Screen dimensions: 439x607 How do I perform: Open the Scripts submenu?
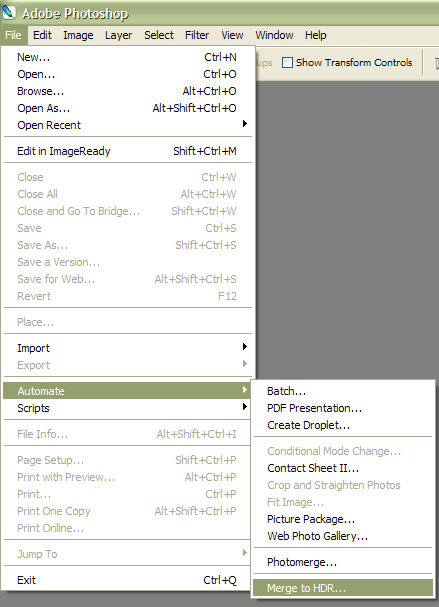point(128,408)
